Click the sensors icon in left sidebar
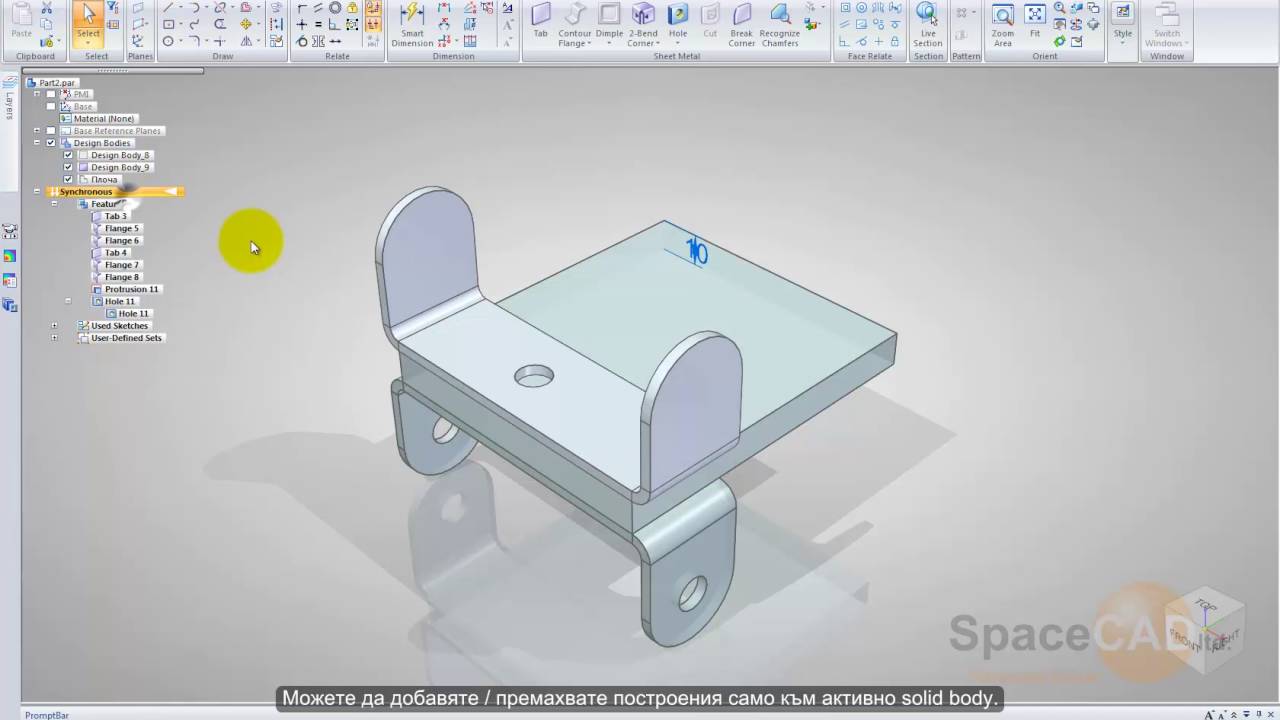Screen dimensions: 1280x720 pyautogui.click(x=10, y=232)
